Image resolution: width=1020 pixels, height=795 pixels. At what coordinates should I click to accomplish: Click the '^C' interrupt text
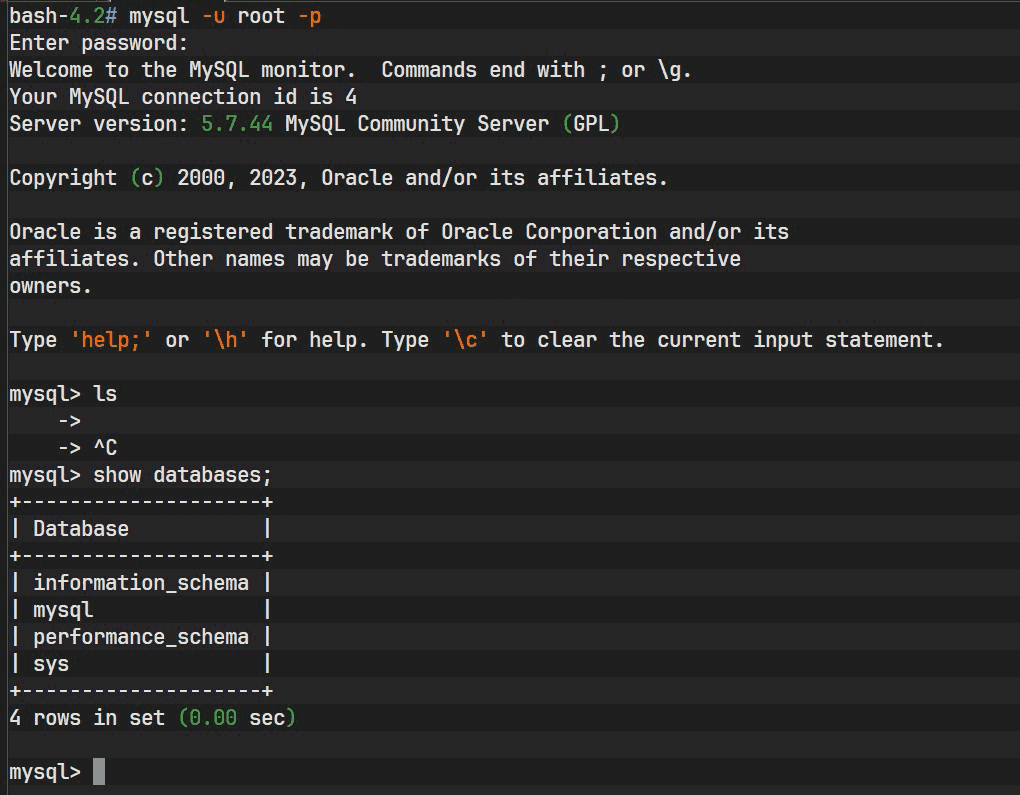pyautogui.click(x=105, y=448)
